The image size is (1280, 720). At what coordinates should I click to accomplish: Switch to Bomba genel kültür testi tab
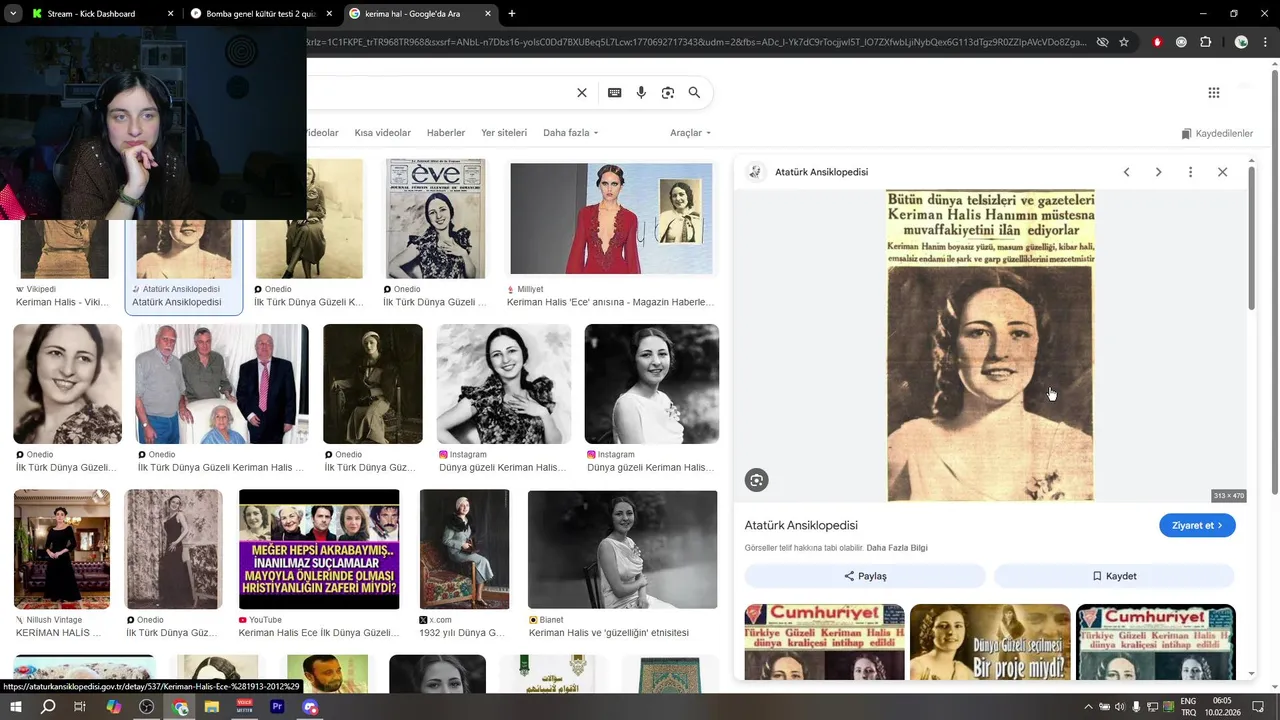pos(260,14)
